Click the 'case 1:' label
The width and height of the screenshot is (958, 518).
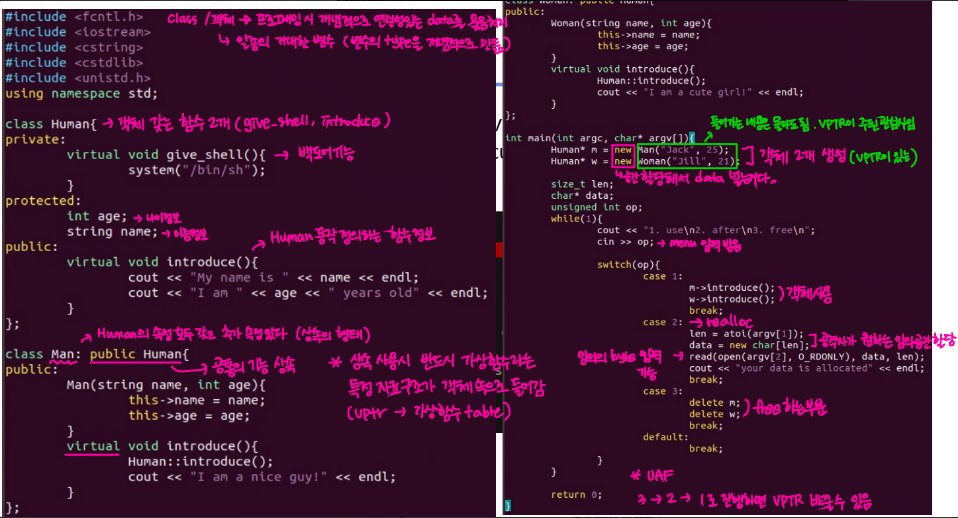pos(663,276)
